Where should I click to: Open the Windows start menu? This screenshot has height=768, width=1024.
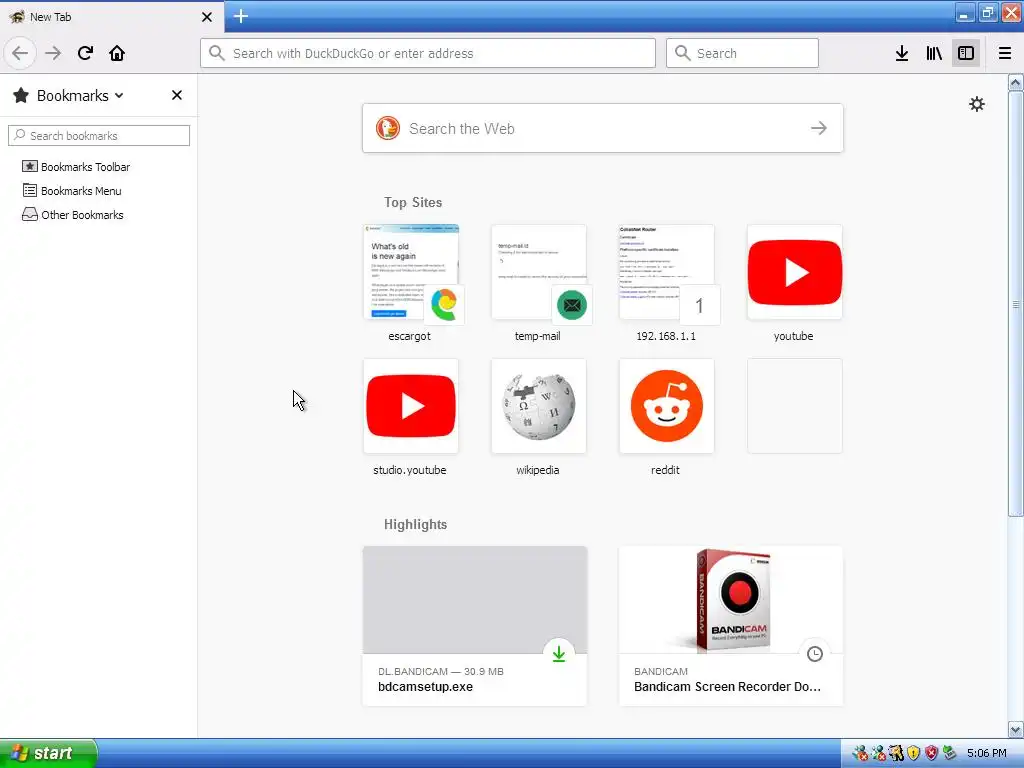pyautogui.click(x=48, y=753)
